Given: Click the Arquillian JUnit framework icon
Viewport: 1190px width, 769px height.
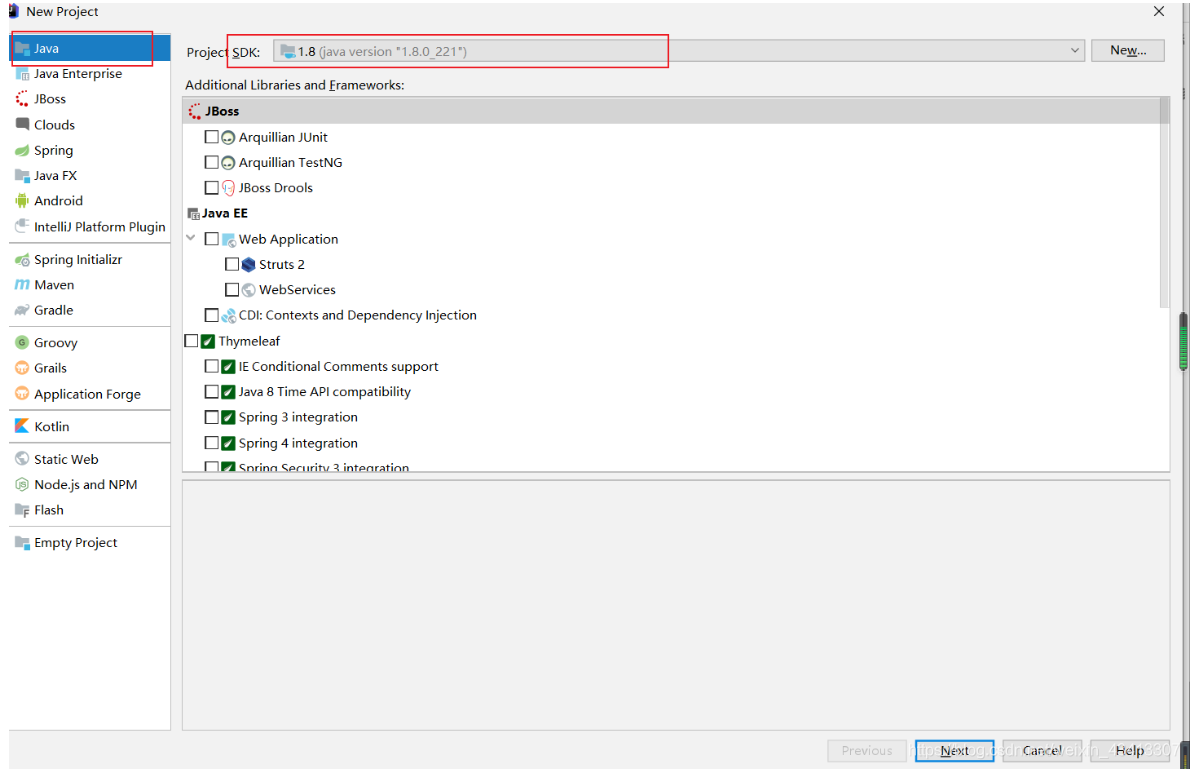Looking at the screenshot, I should tap(228, 137).
